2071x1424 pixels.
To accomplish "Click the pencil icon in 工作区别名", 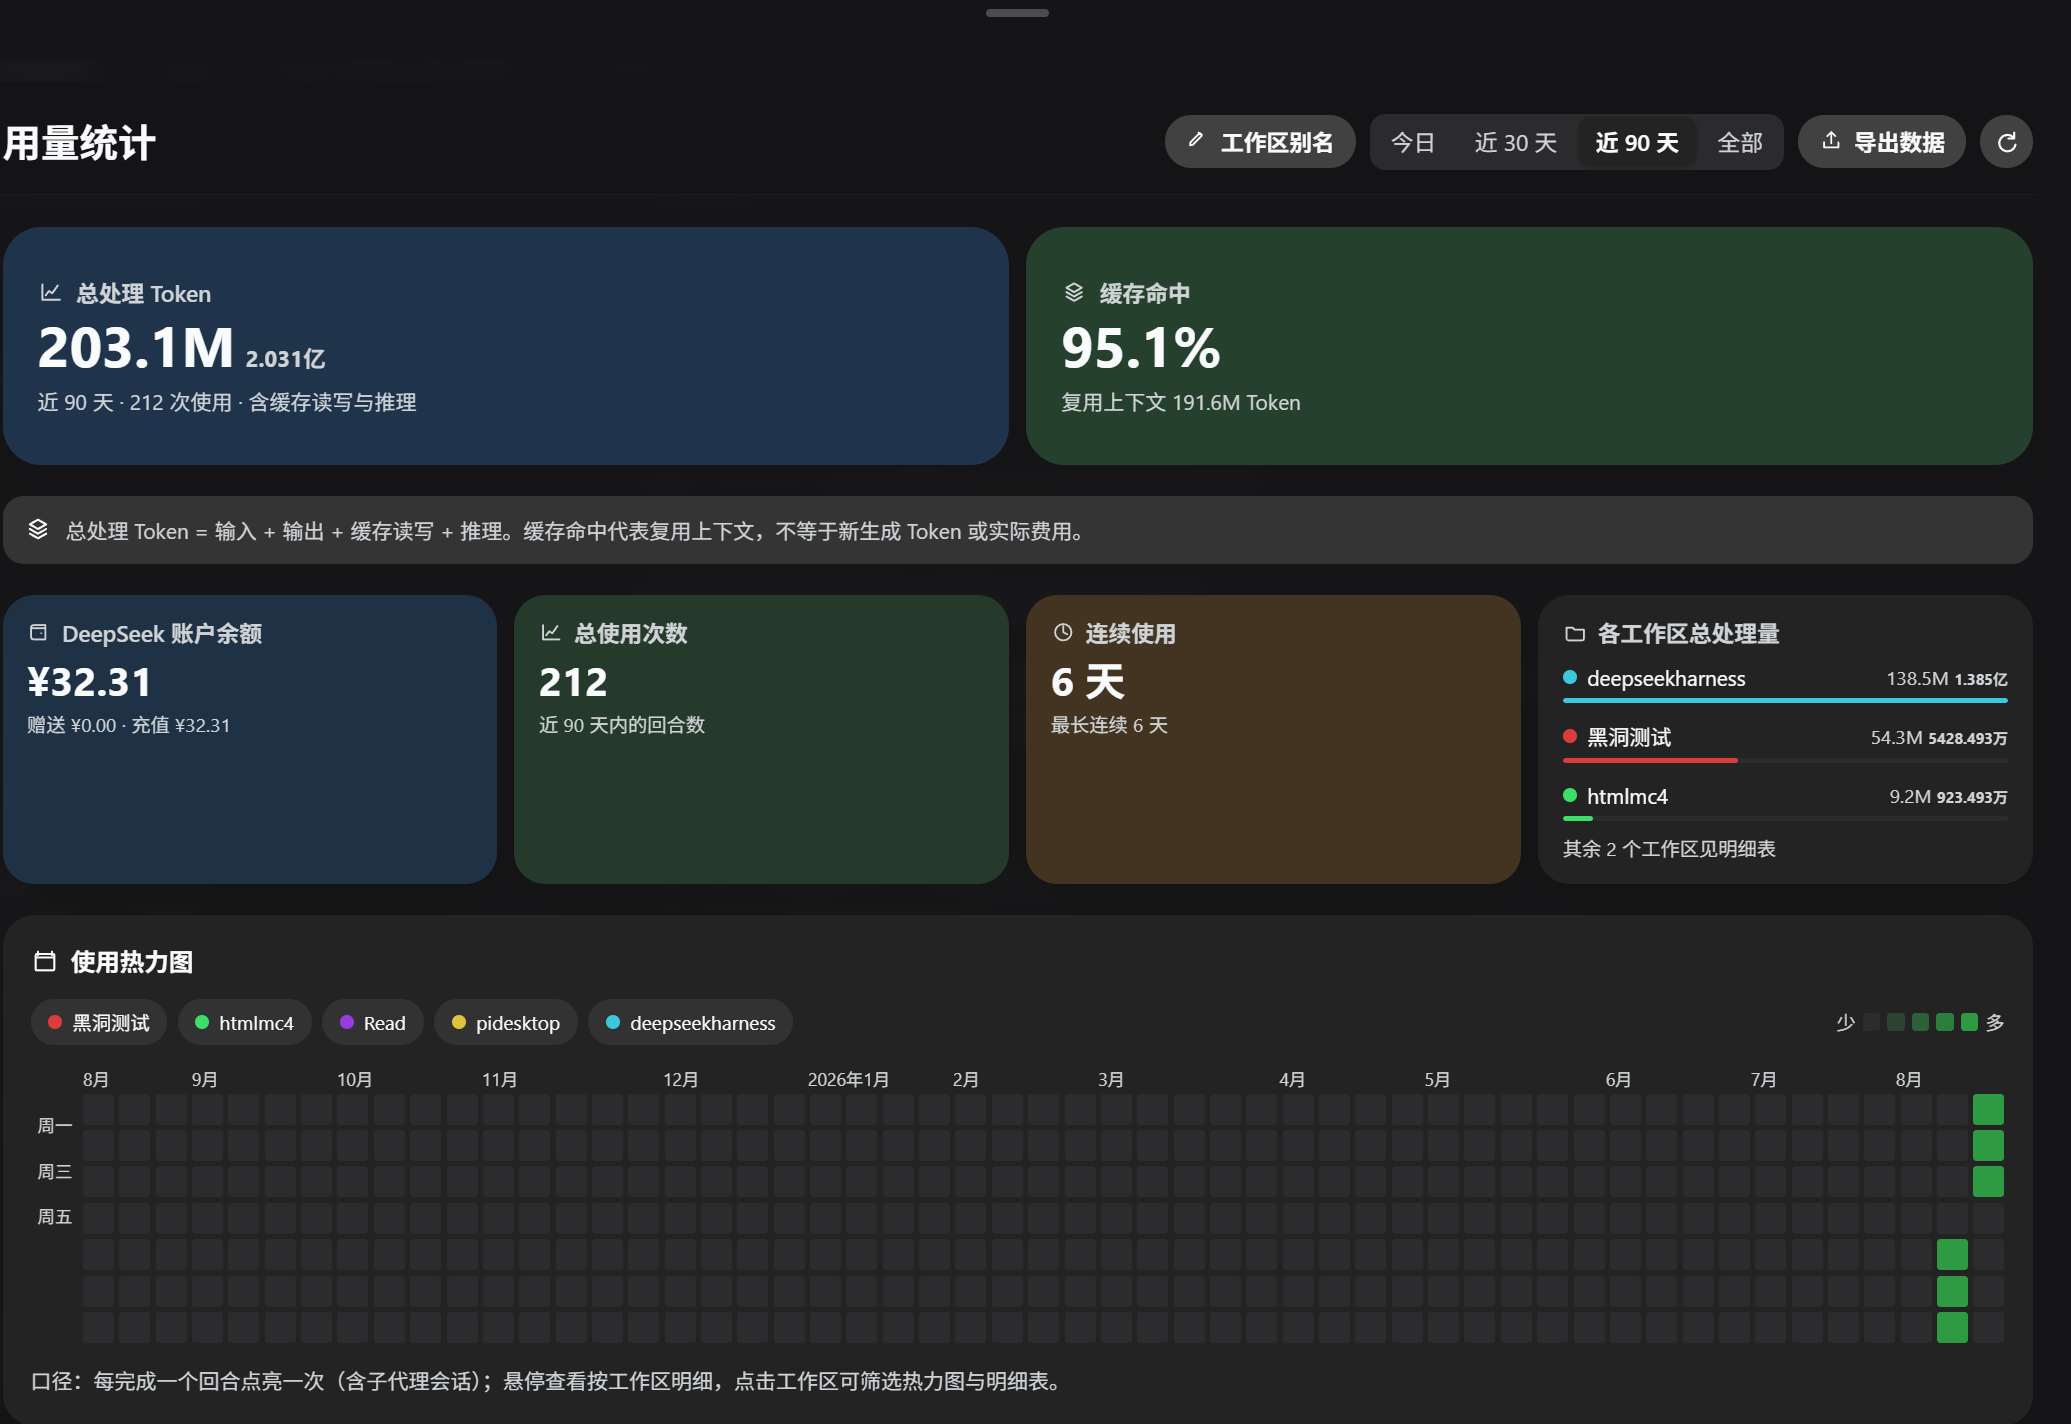I will pos(1195,141).
